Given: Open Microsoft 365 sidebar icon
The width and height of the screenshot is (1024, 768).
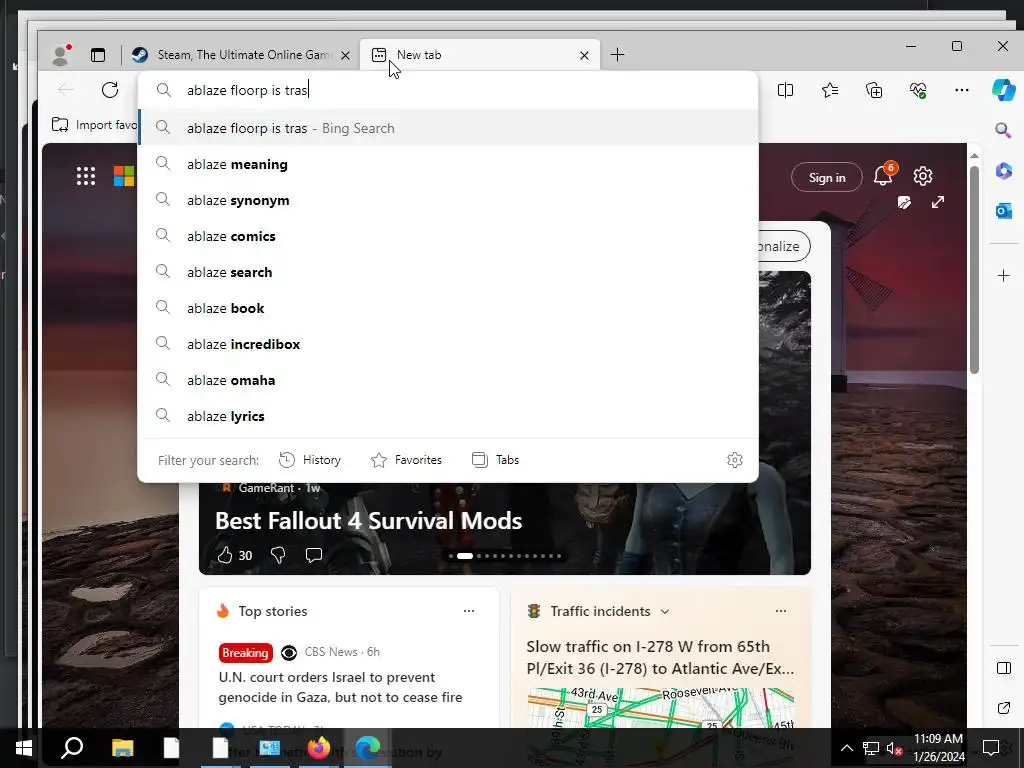Looking at the screenshot, I should [x=1004, y=170].
